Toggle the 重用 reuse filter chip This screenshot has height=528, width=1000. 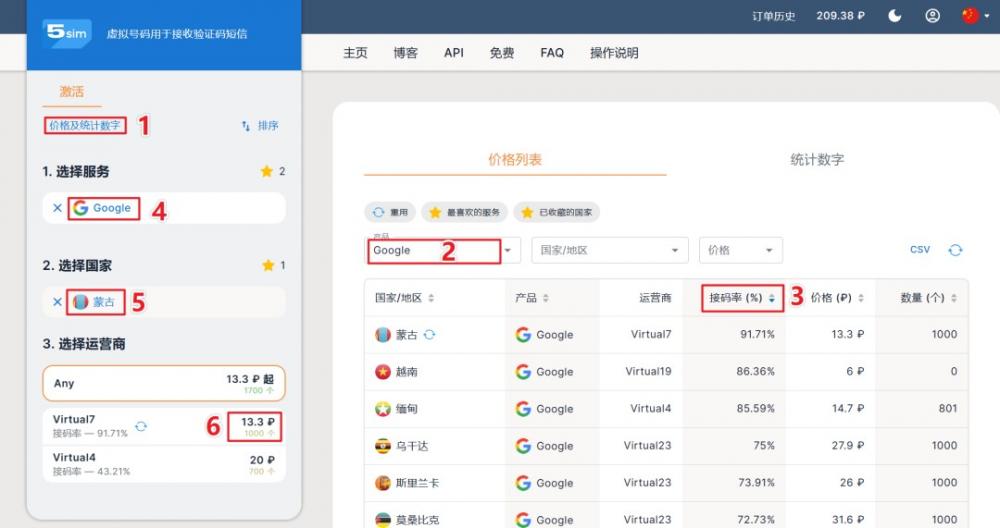point(390,212)
